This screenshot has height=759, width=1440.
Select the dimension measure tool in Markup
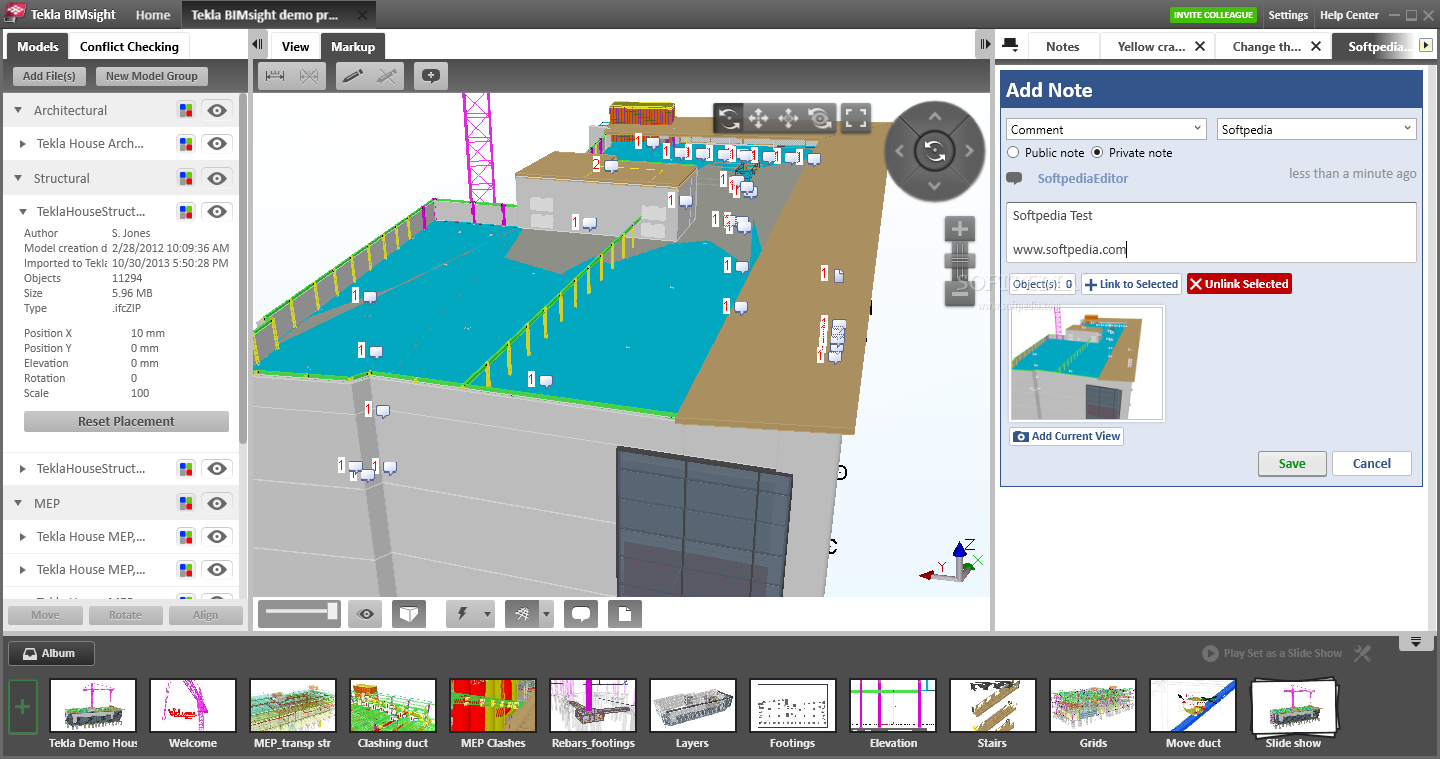[x=275, y=76]
